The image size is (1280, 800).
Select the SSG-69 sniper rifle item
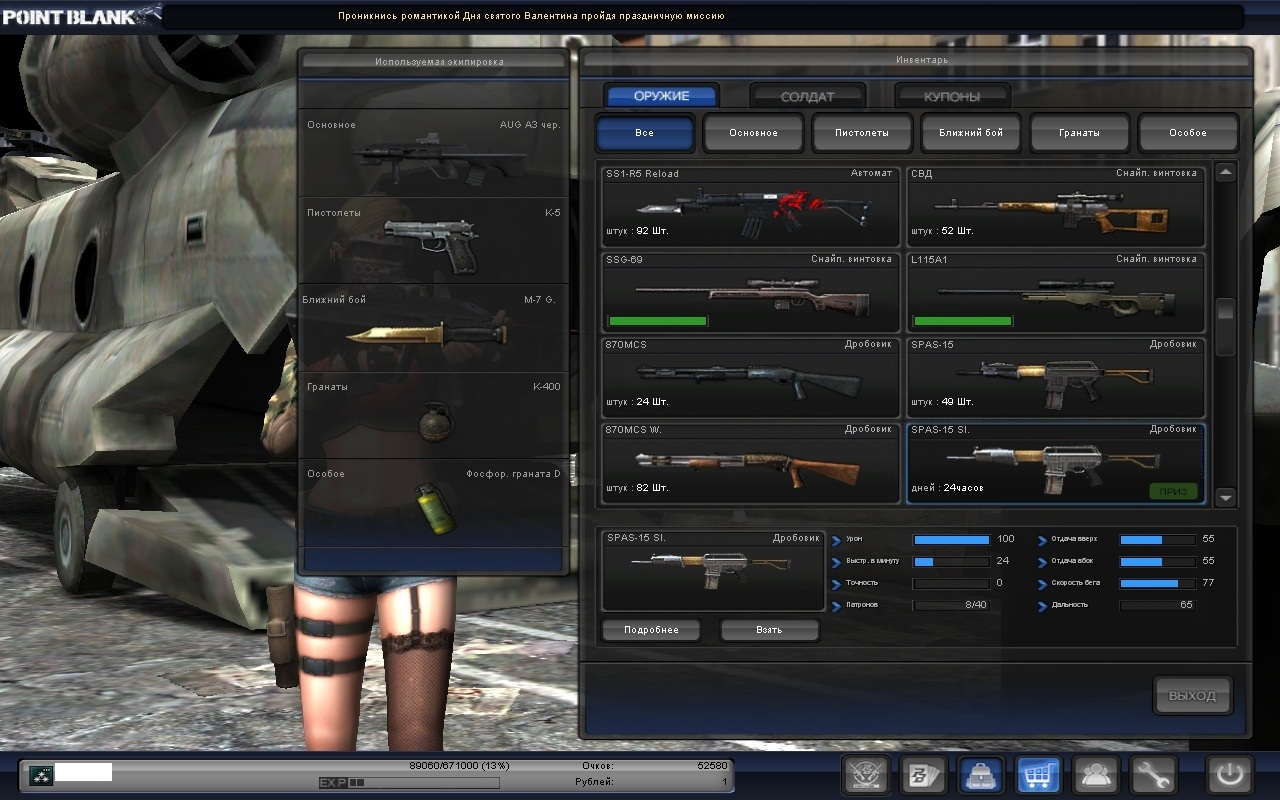click(750, 292)
